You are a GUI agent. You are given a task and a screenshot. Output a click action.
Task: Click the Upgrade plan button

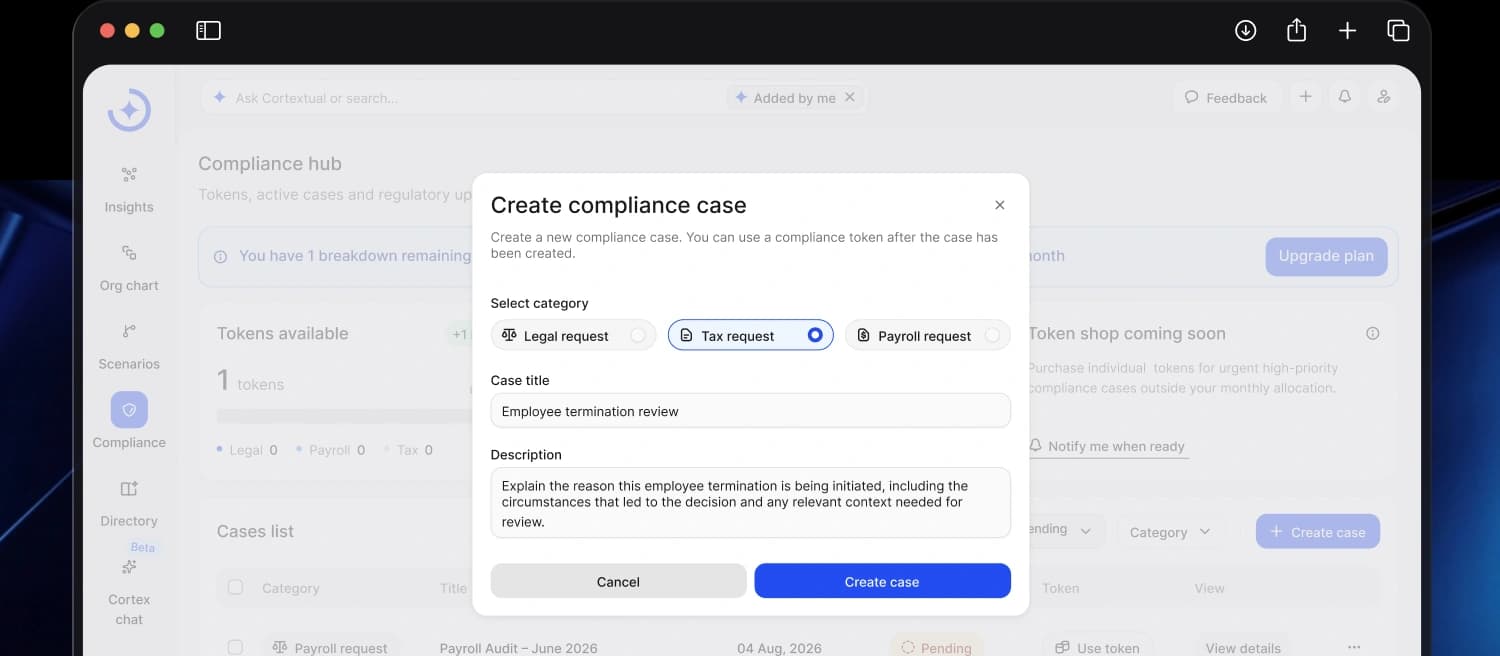click(1326, 256)
